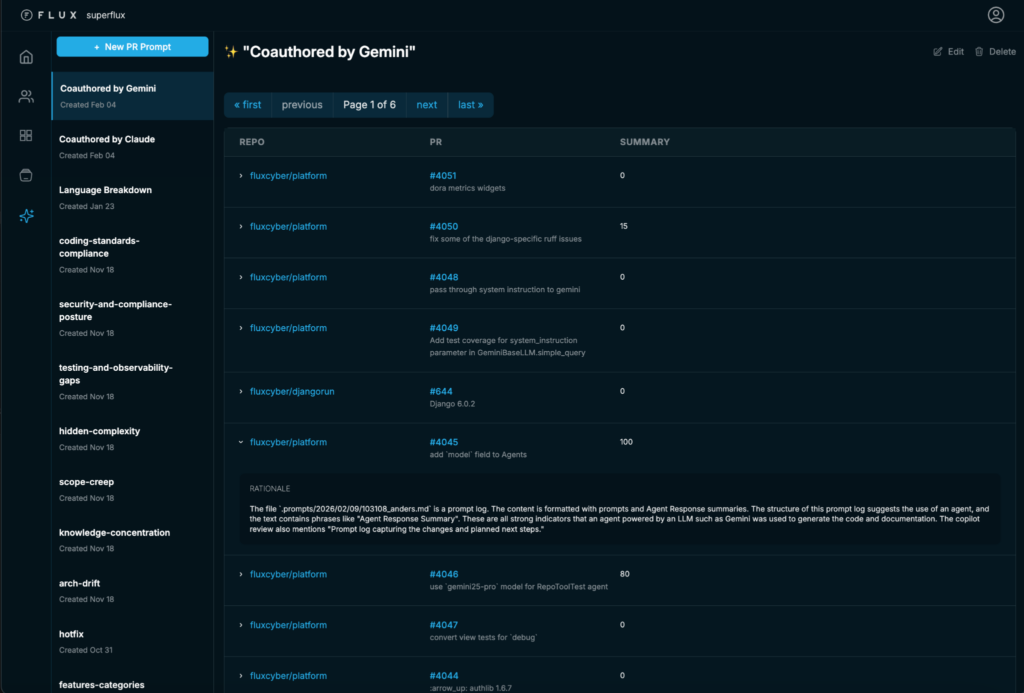Click the superflux workspace name
The image size is (1024, 693).
(x=106, y=15)
